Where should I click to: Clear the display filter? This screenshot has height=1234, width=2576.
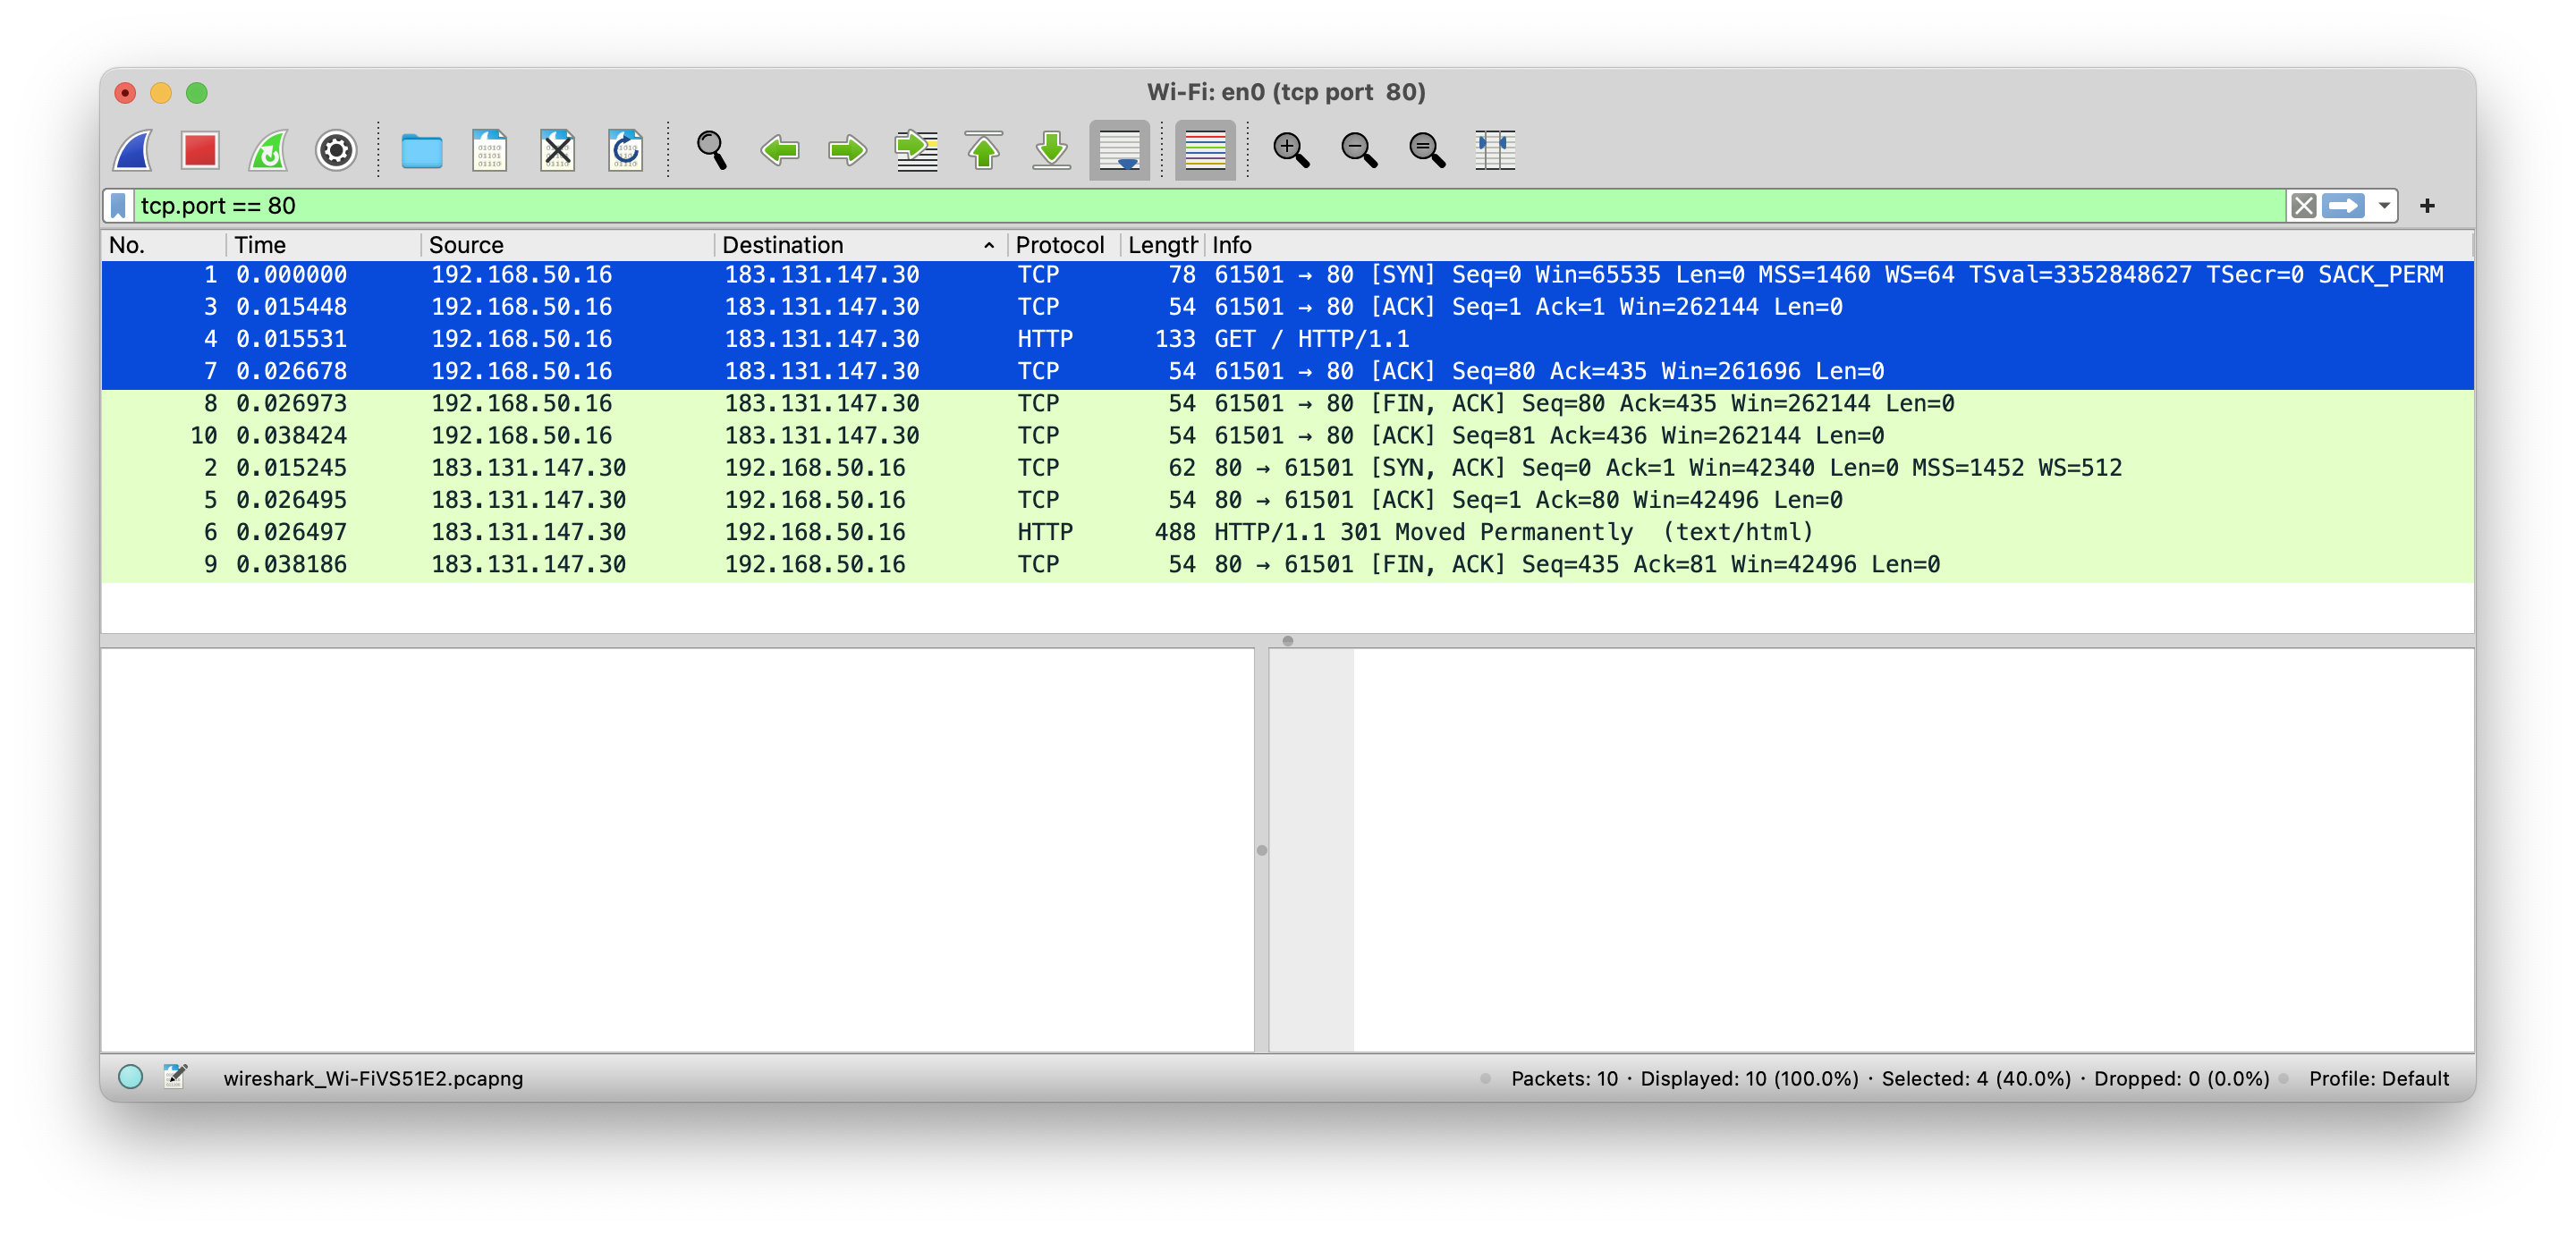(2304, 206)
